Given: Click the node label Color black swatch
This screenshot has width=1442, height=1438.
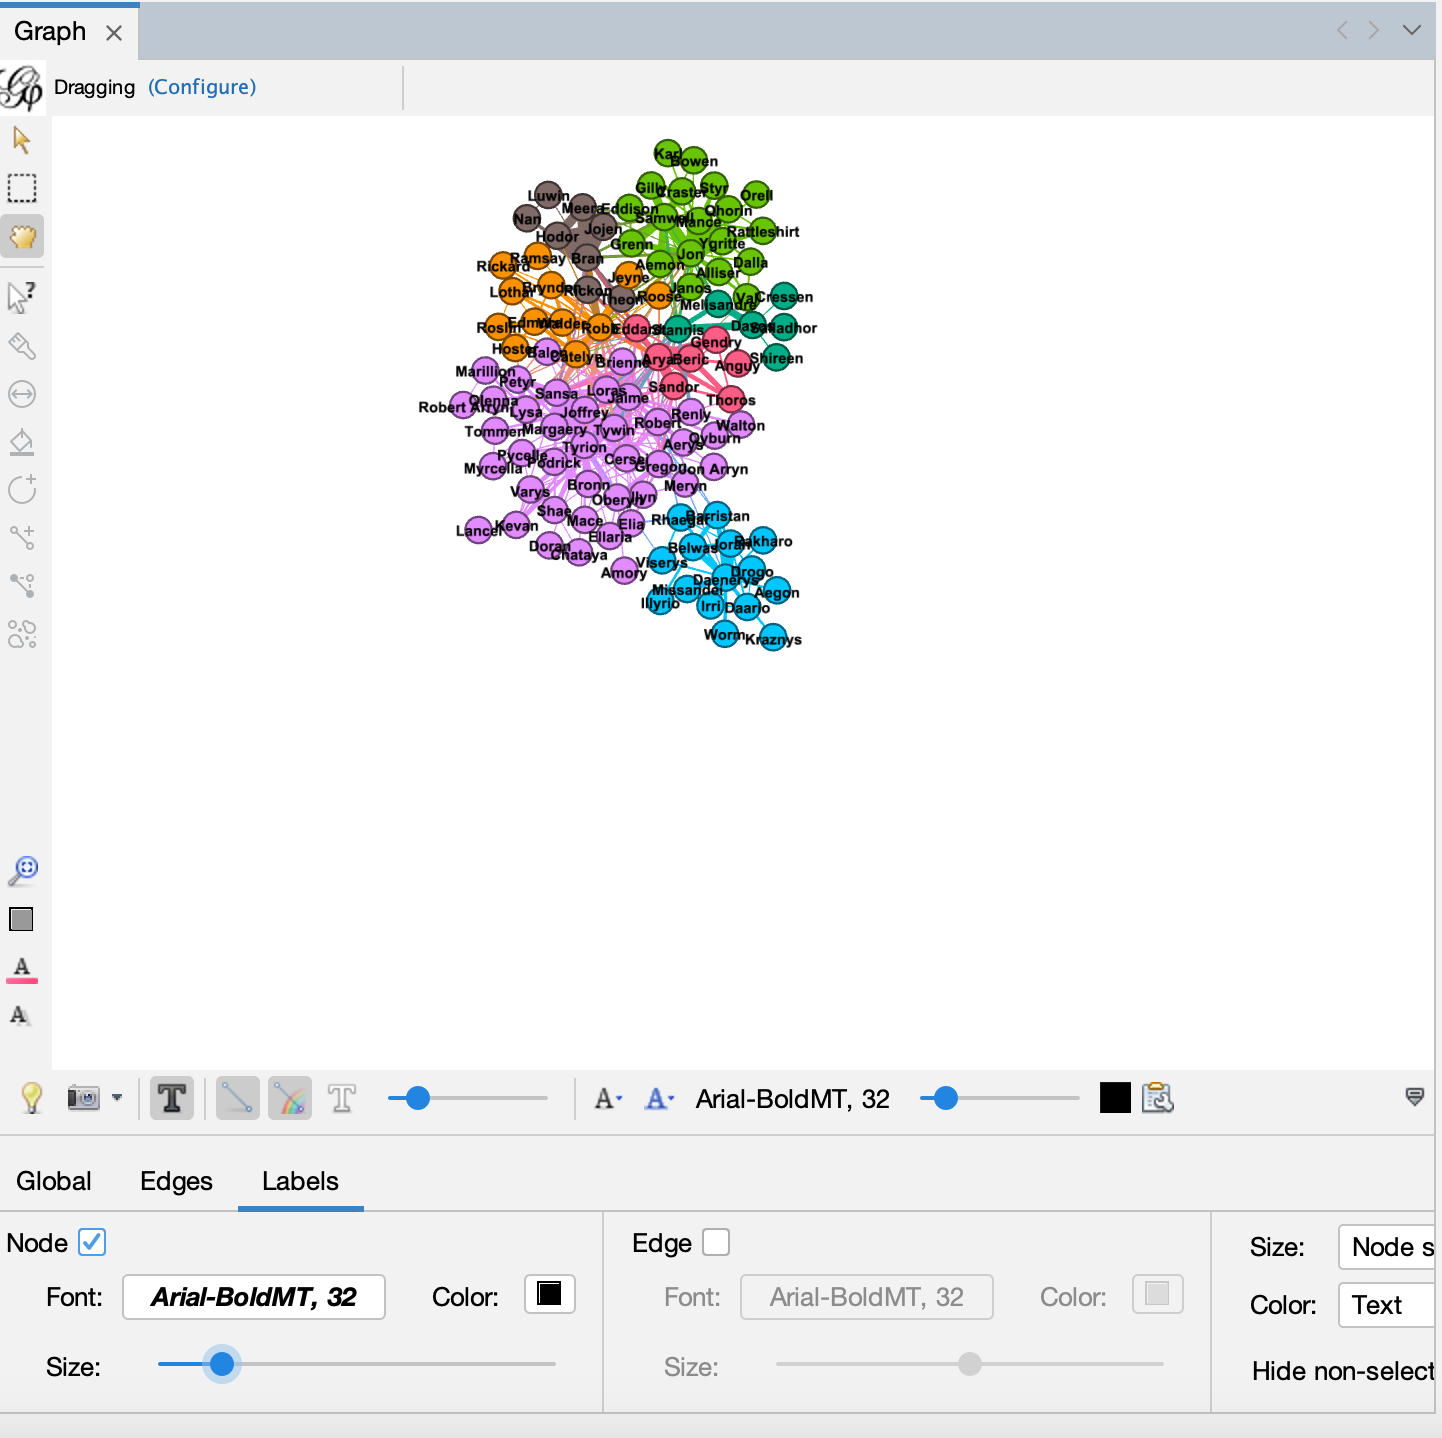Looking at the screenshot, I should point(549,1294).
